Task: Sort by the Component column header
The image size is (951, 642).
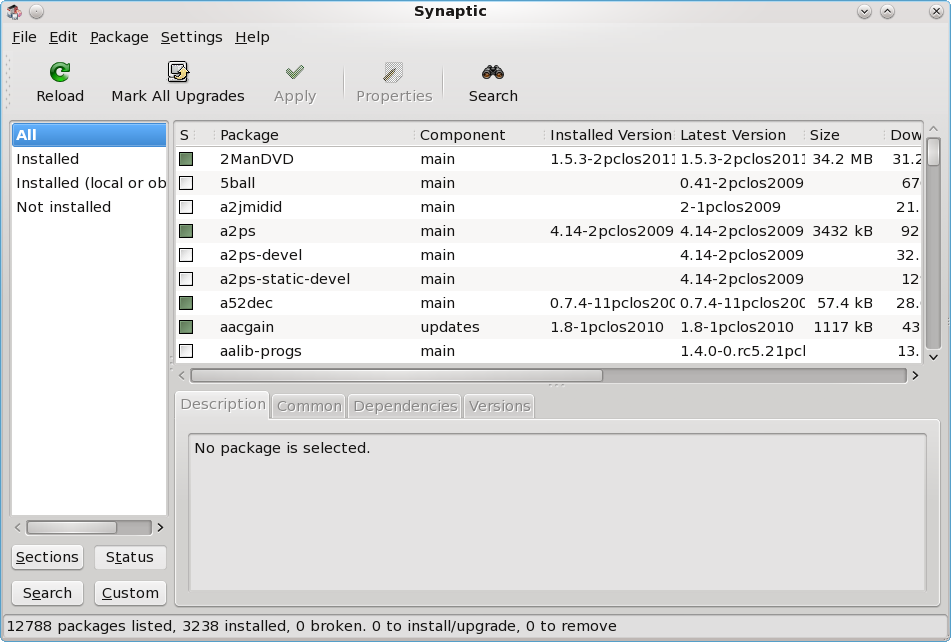Action: click(479, 135)
